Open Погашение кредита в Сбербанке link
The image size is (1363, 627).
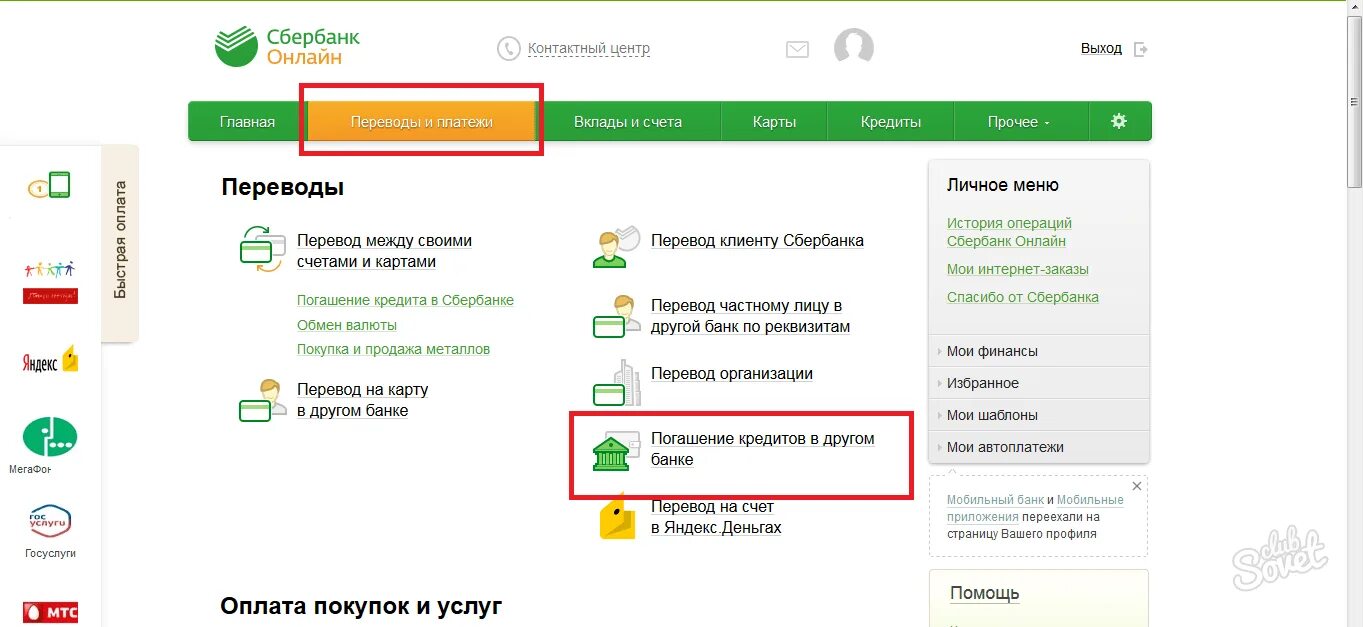[405, 300]
